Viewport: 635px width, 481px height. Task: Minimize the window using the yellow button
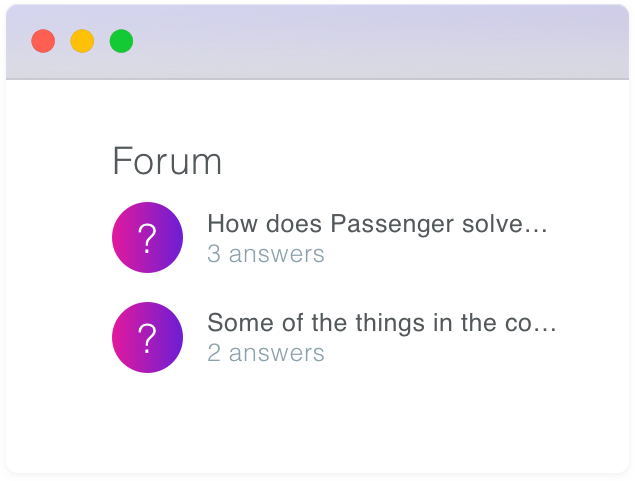pos(82,41)
